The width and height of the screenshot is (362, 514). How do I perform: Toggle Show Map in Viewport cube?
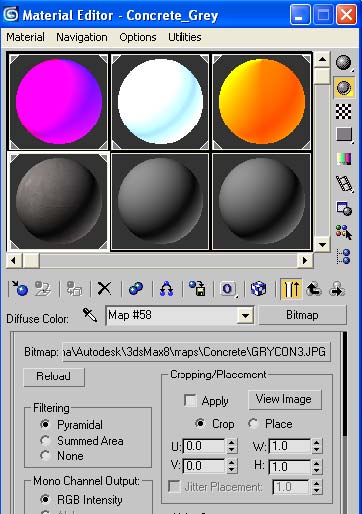click(258, 289)
